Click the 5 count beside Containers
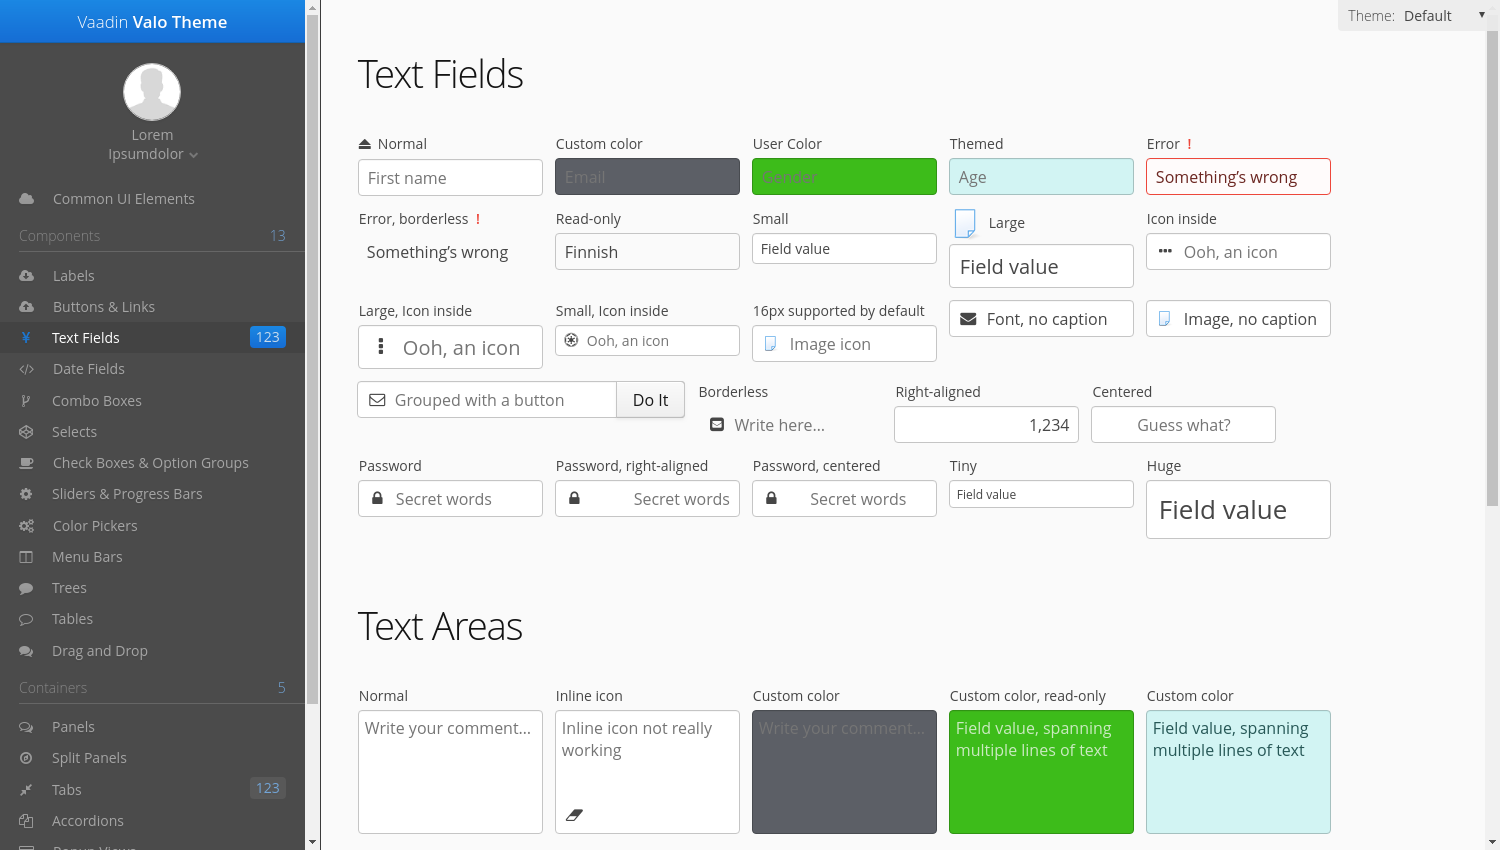Screen dimensions: 1500x850 point(281,688)
